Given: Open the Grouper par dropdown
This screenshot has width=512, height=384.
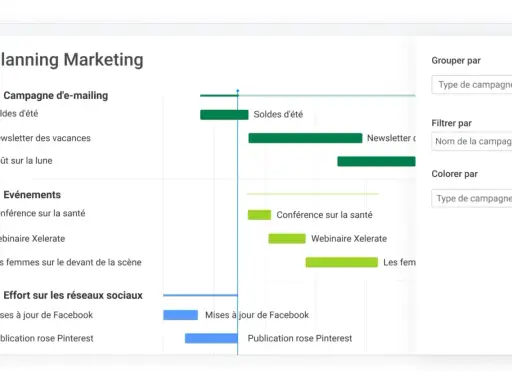Looking at the screenshot, I should pos(472,85).
